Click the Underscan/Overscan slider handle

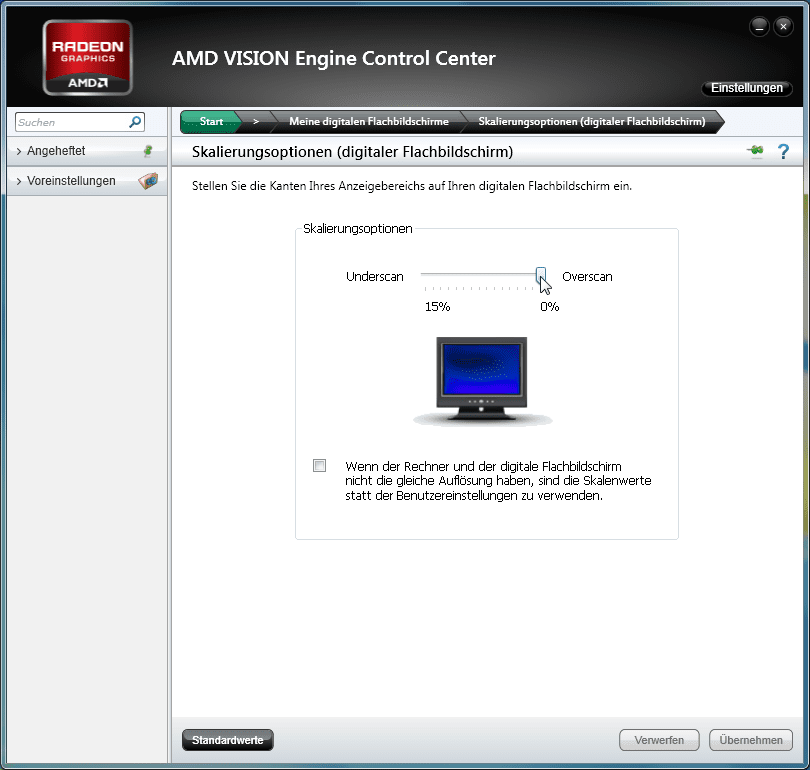coord(540,275)
